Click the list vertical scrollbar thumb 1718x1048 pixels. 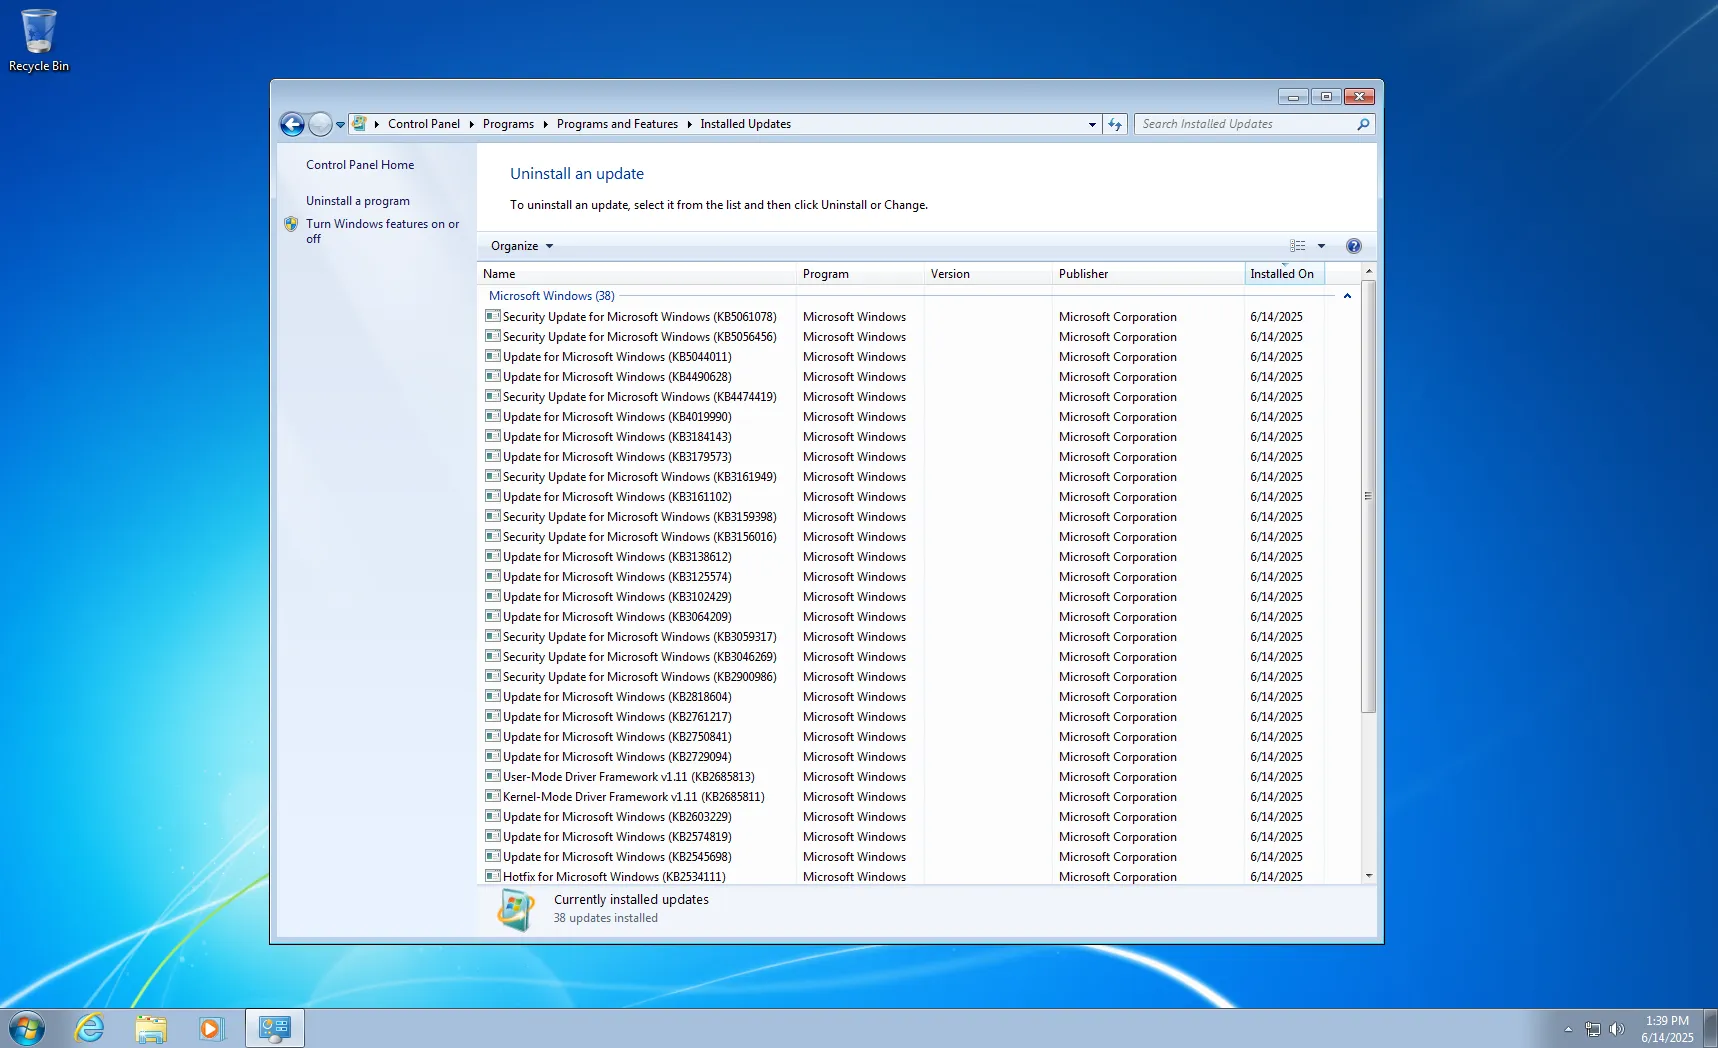coord(1369,496)
